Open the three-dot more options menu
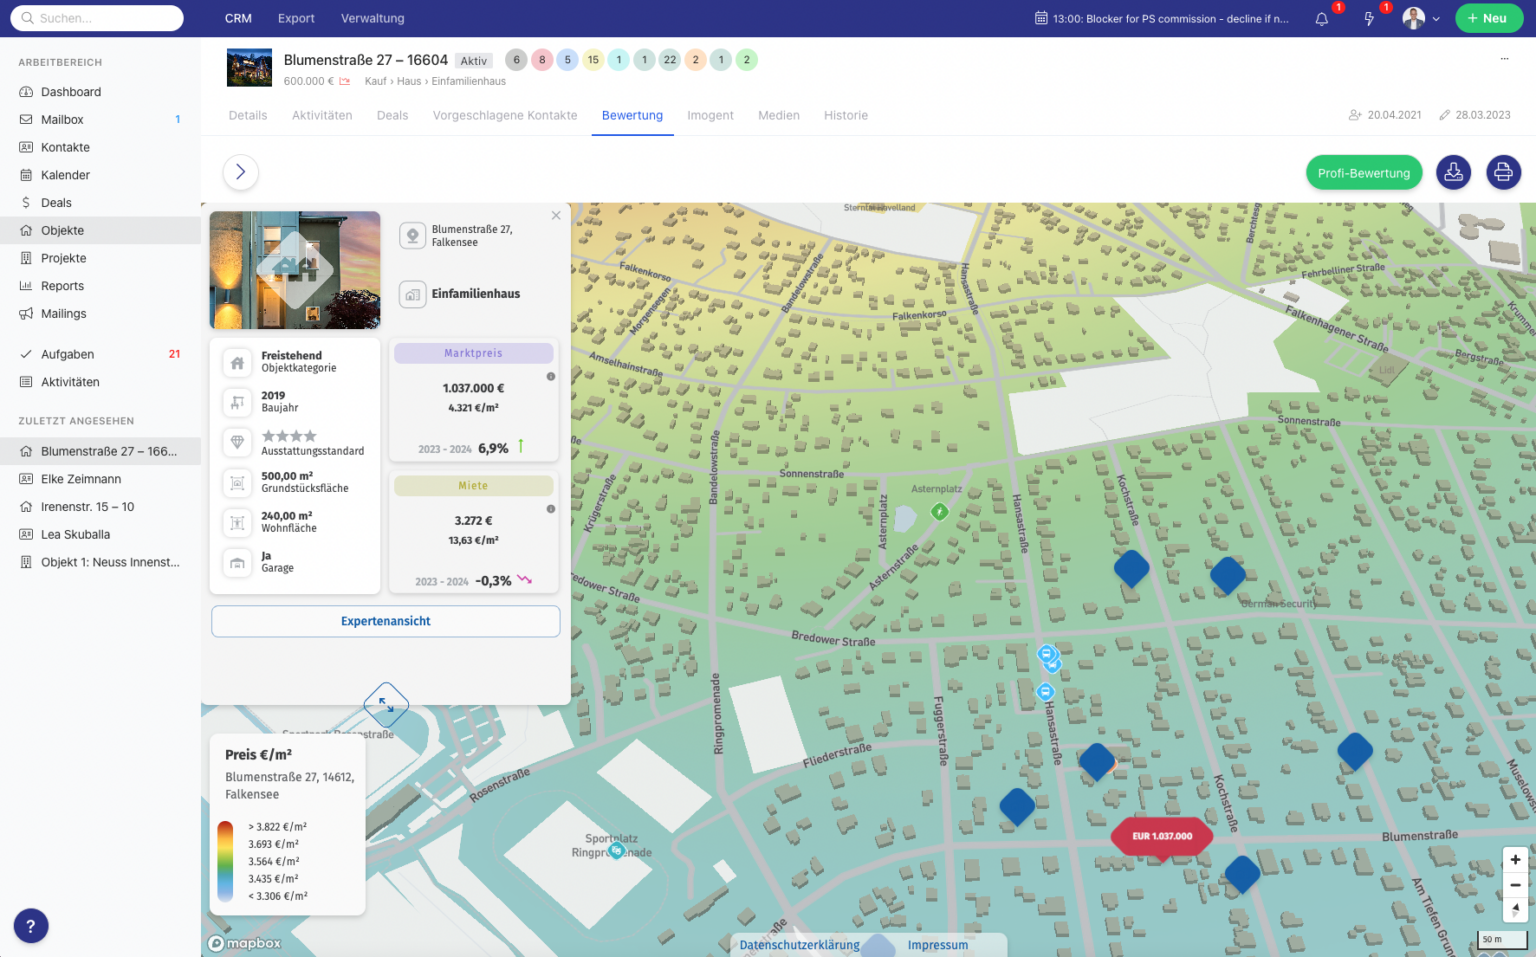Screen dimensions: 1536x957 tap(1503, 60)
